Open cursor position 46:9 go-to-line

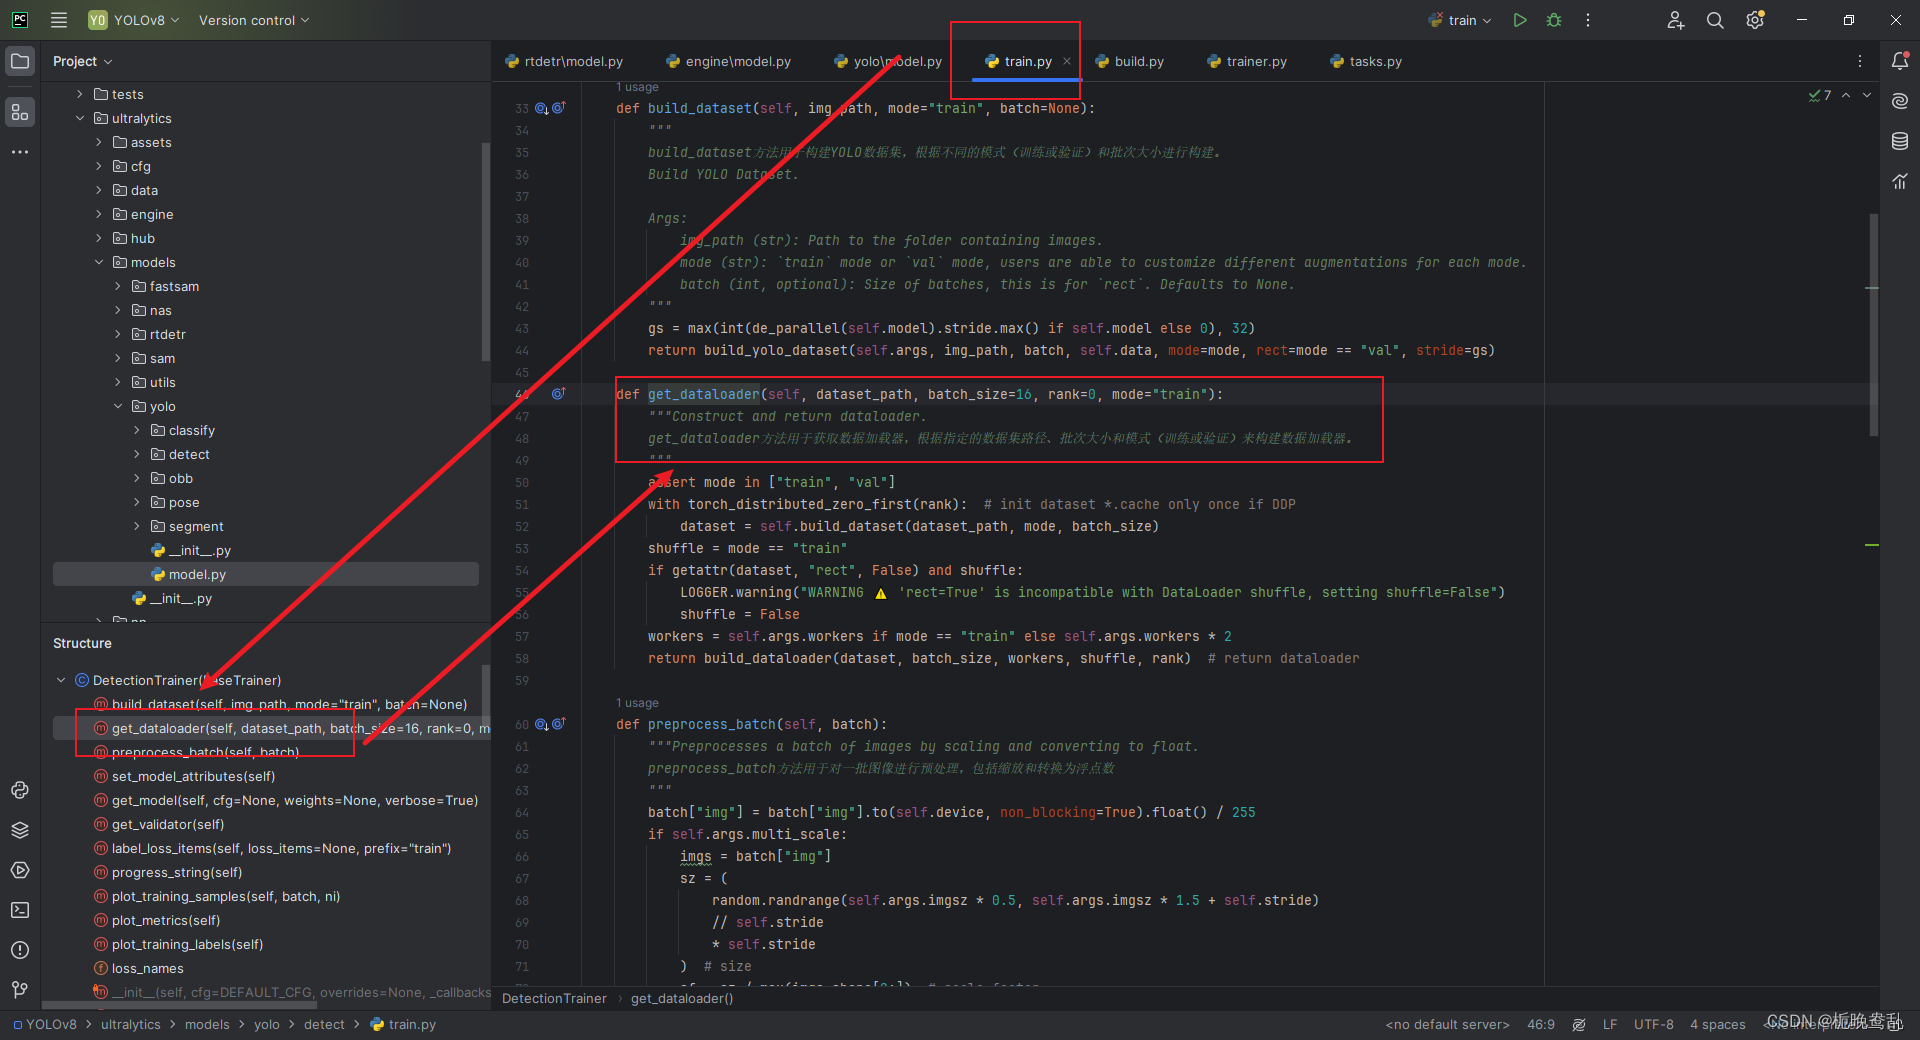pos(1541,1024)
